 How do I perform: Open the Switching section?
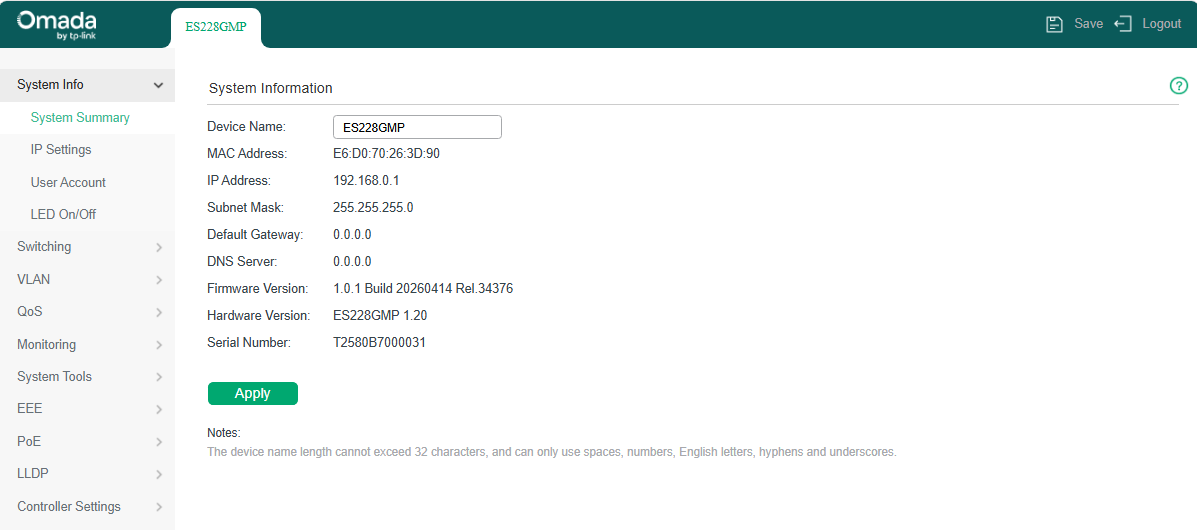[44, 247]
